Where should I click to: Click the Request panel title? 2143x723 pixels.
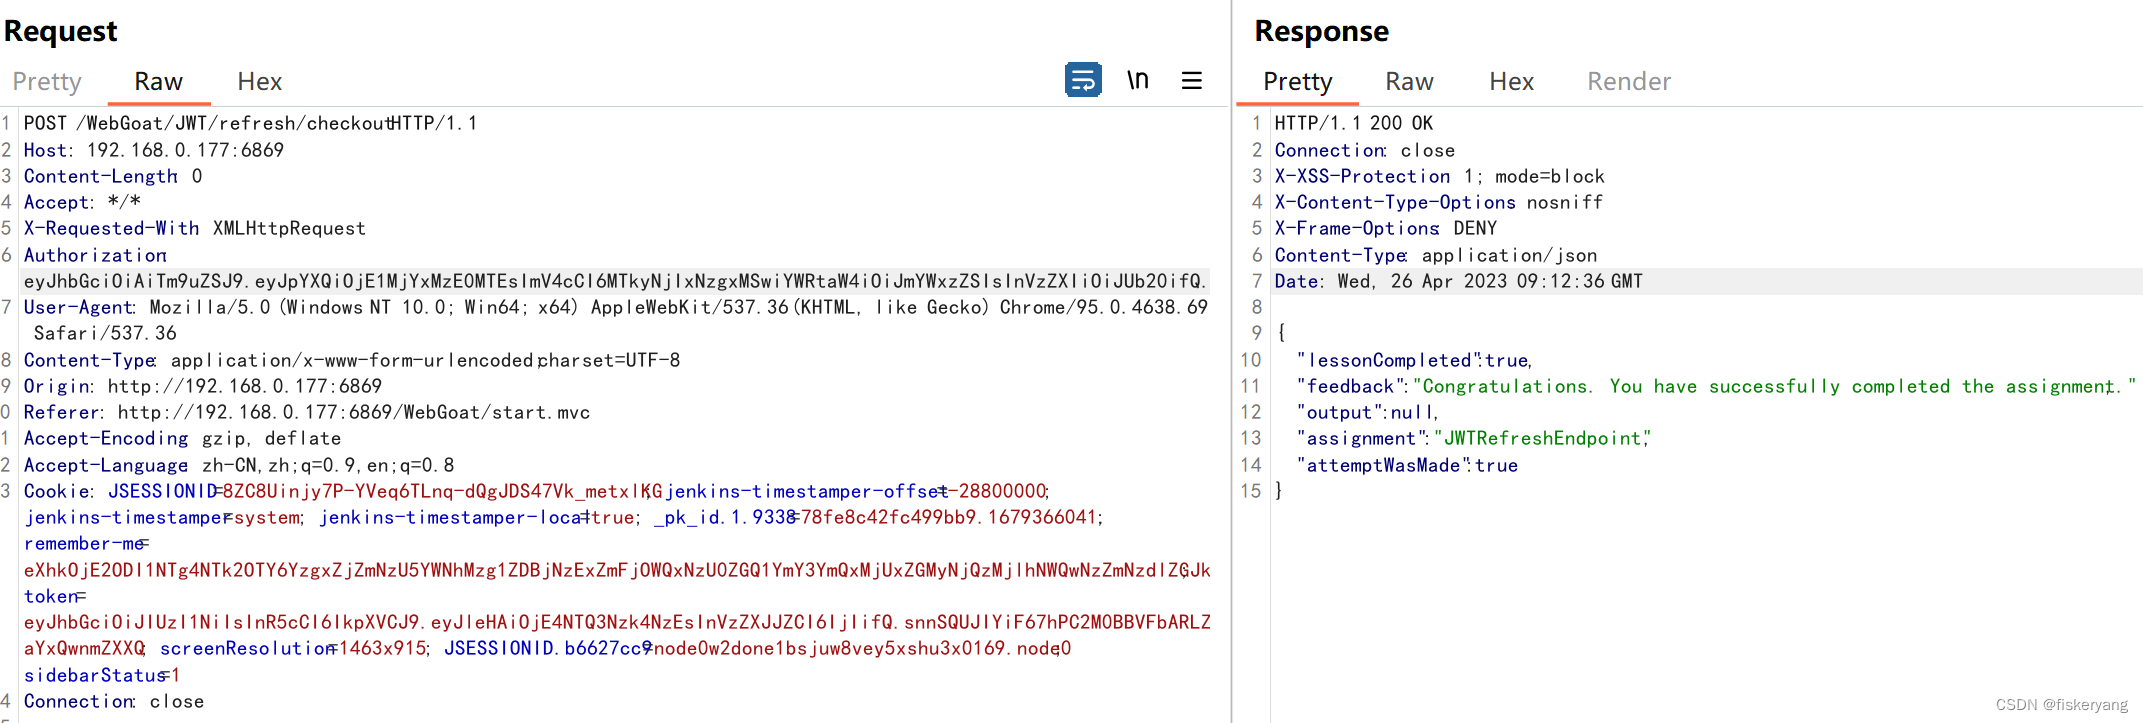pos(61,31)
